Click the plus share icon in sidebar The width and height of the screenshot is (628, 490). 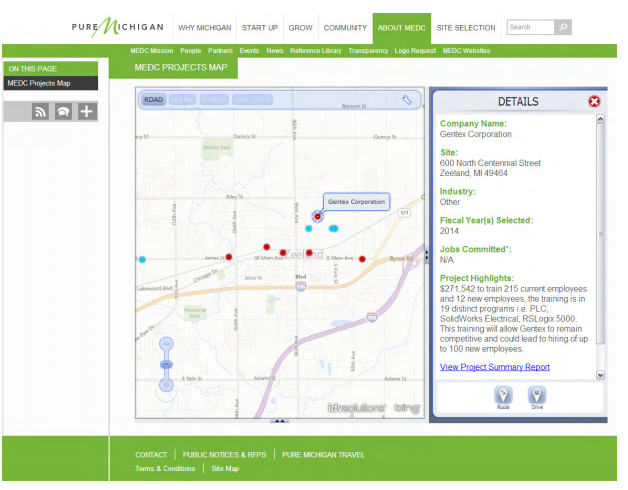[x=87, y=111]
